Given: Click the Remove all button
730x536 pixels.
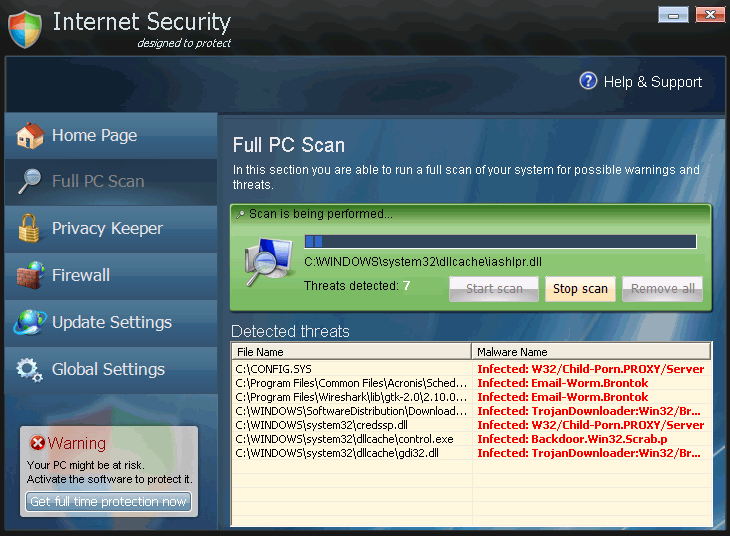Looking at the screenshot, I should pos(662,288).
